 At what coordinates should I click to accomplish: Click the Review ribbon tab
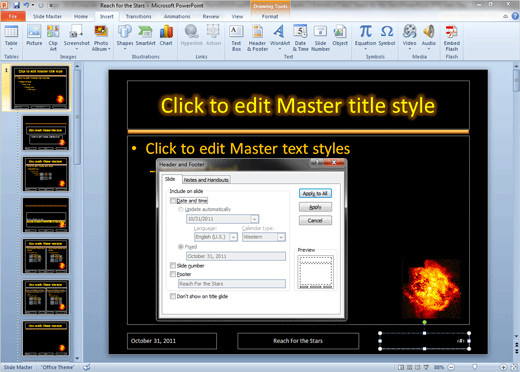211,16
